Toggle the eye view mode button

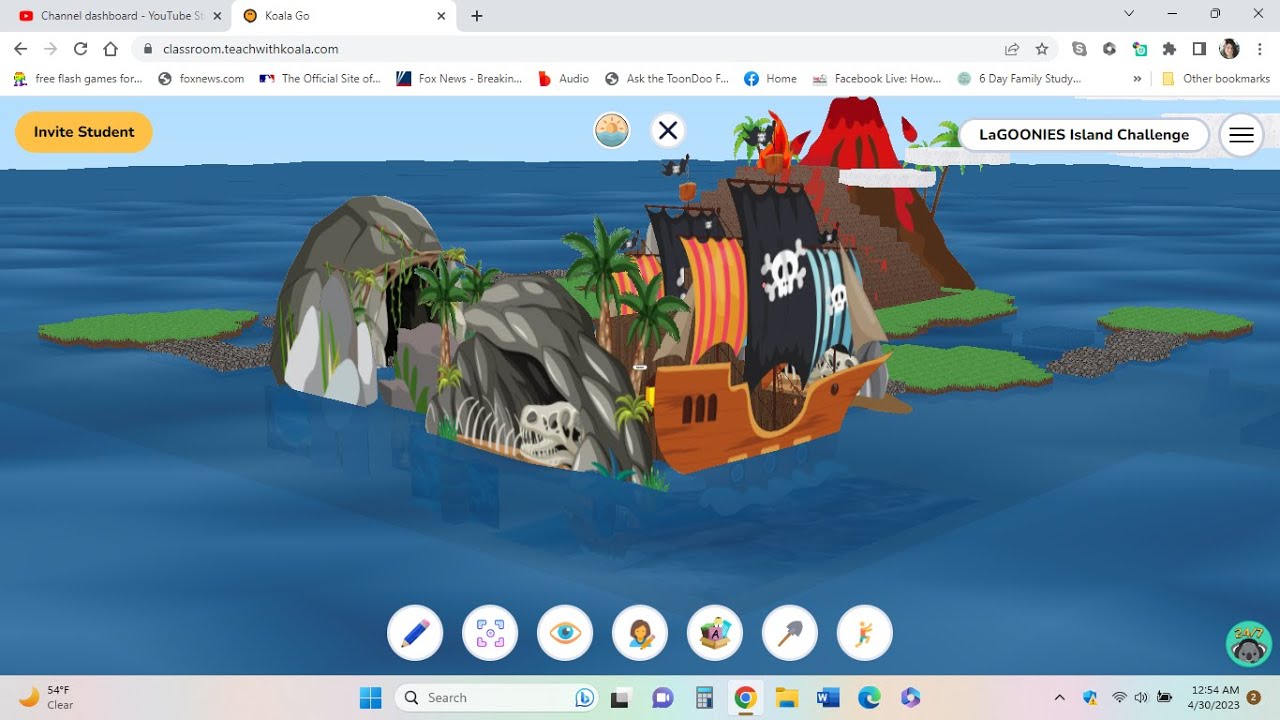coord(565,633)
